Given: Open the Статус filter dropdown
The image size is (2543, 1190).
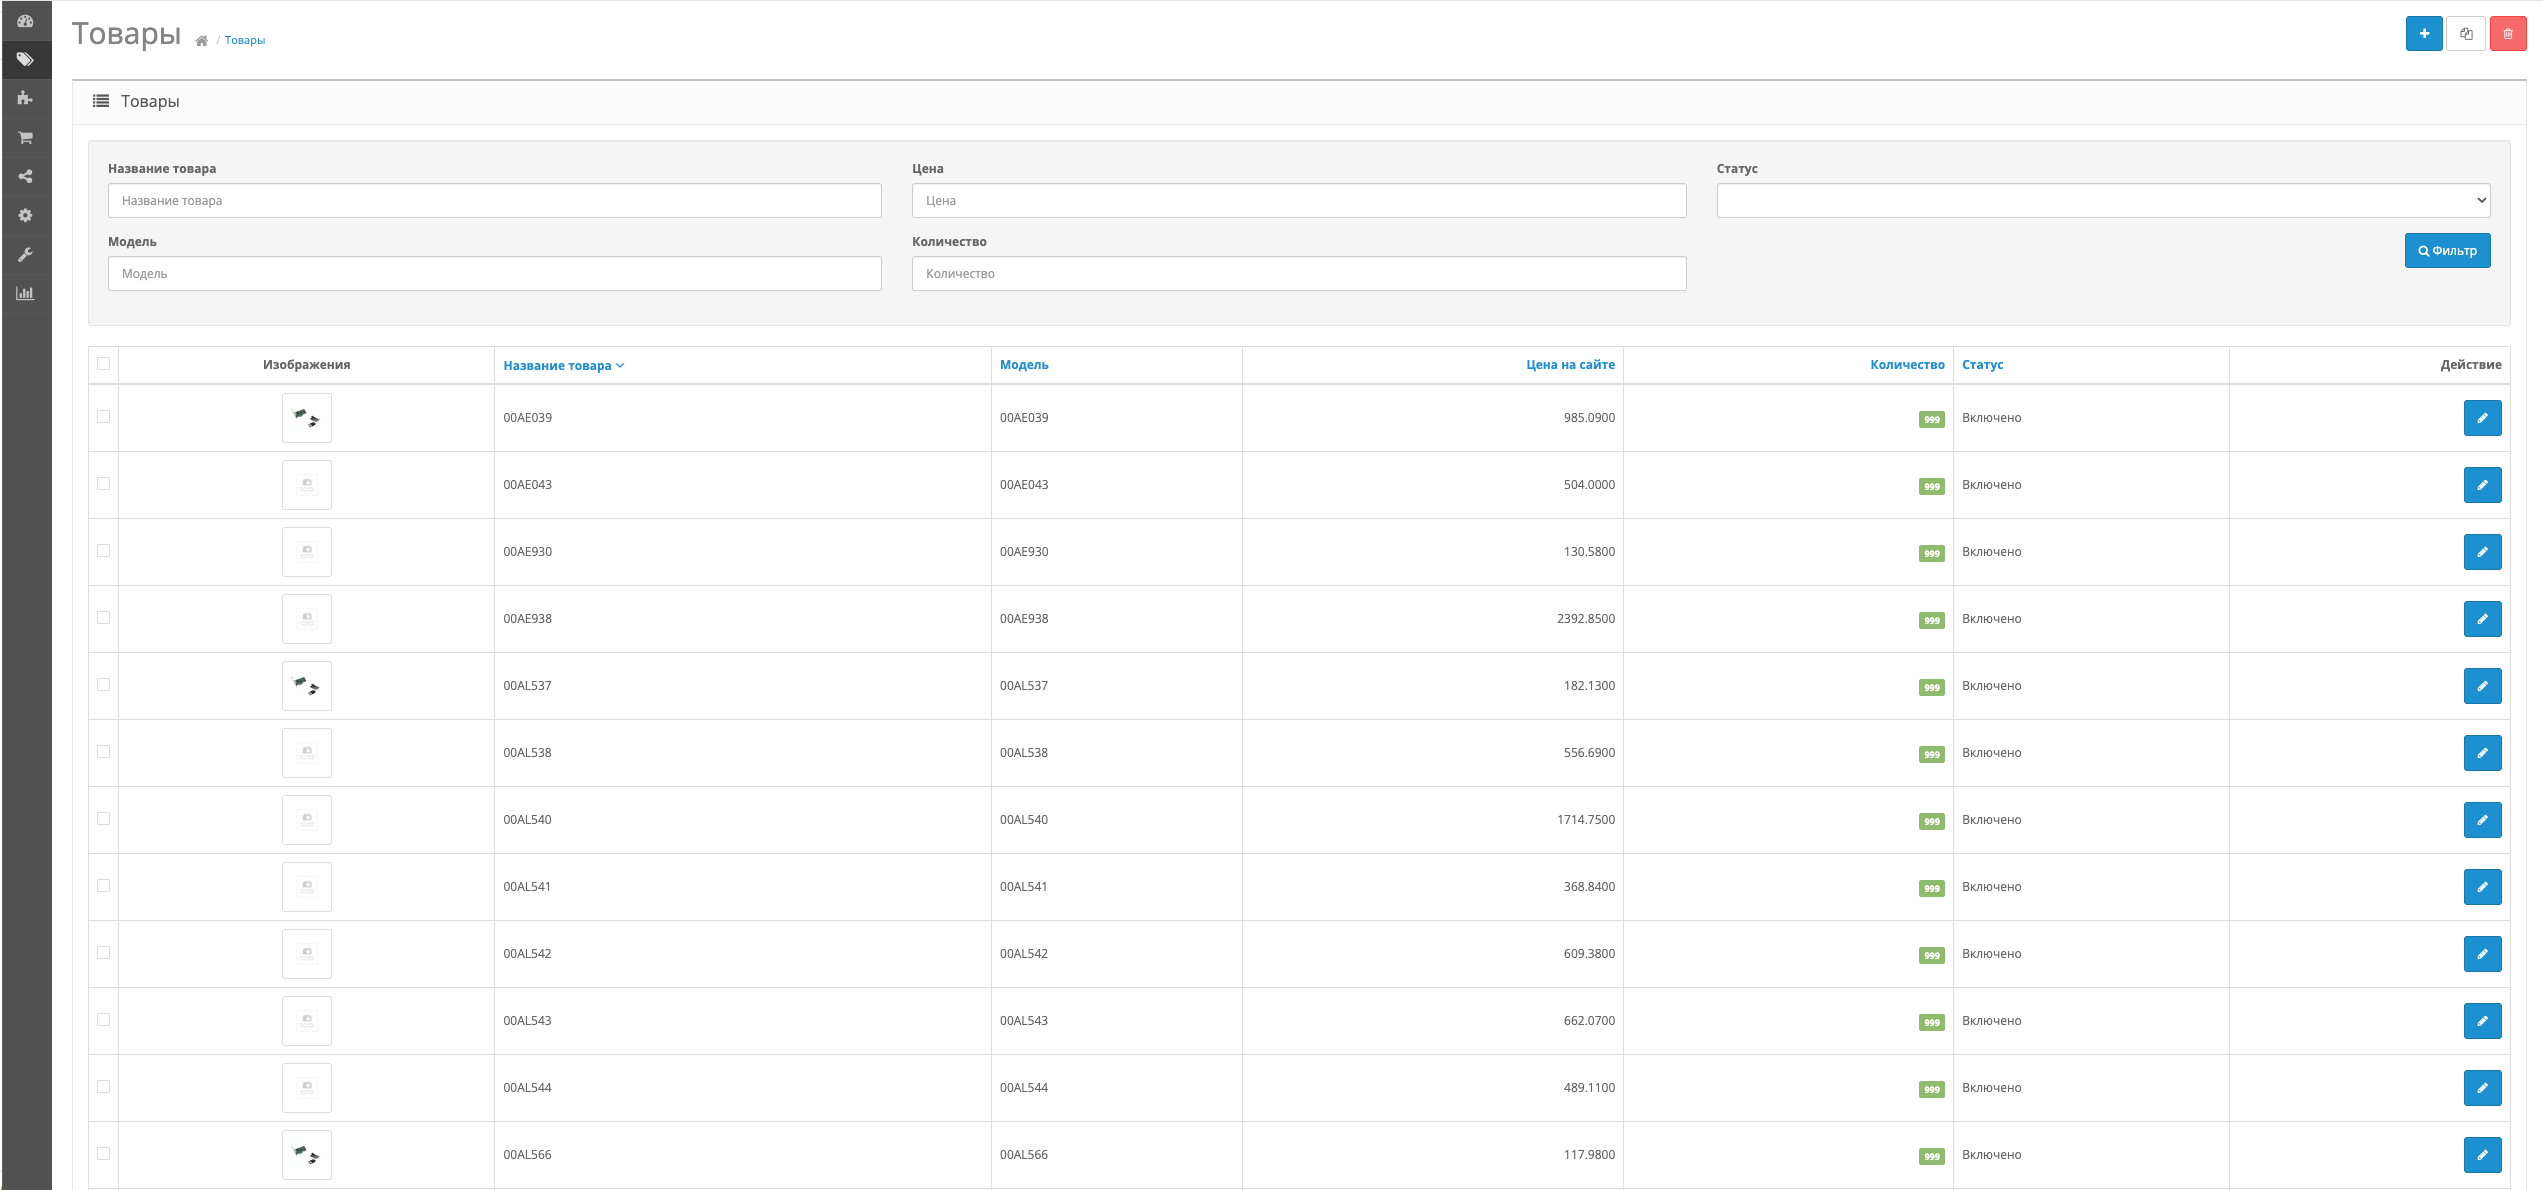Looking at the screenshot, I should point(2102,200).
